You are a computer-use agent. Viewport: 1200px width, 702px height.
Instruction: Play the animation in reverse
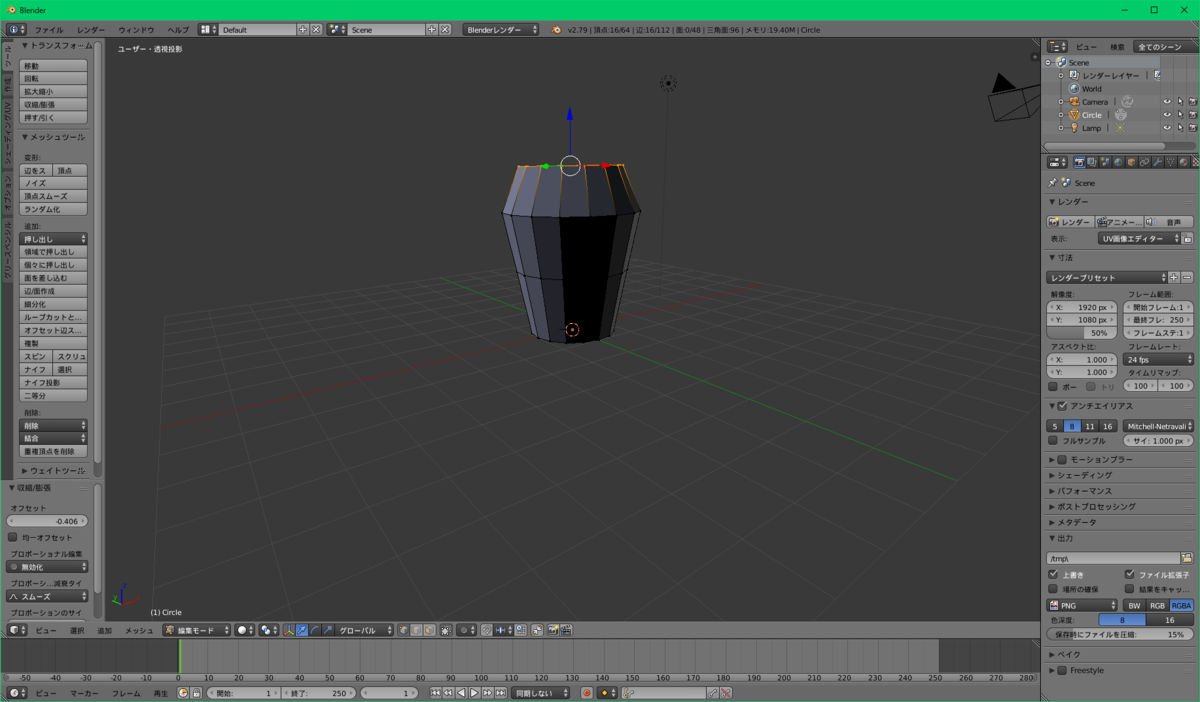pos(461,693)
